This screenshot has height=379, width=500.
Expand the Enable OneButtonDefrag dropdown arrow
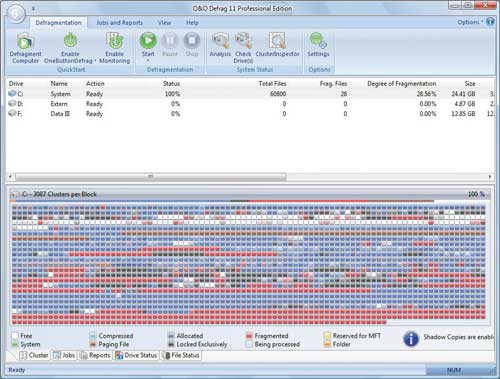(95, 61)
